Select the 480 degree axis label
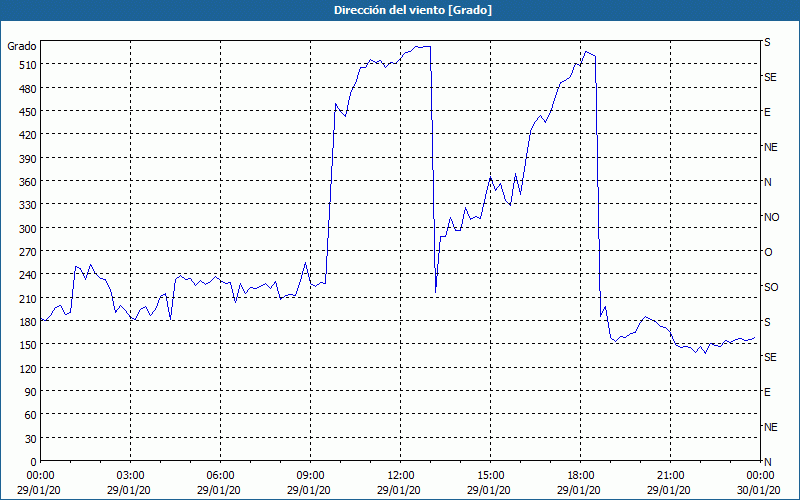Image resolution: width=800 pixels, height=500 pixels. click(x=28, y=89)
